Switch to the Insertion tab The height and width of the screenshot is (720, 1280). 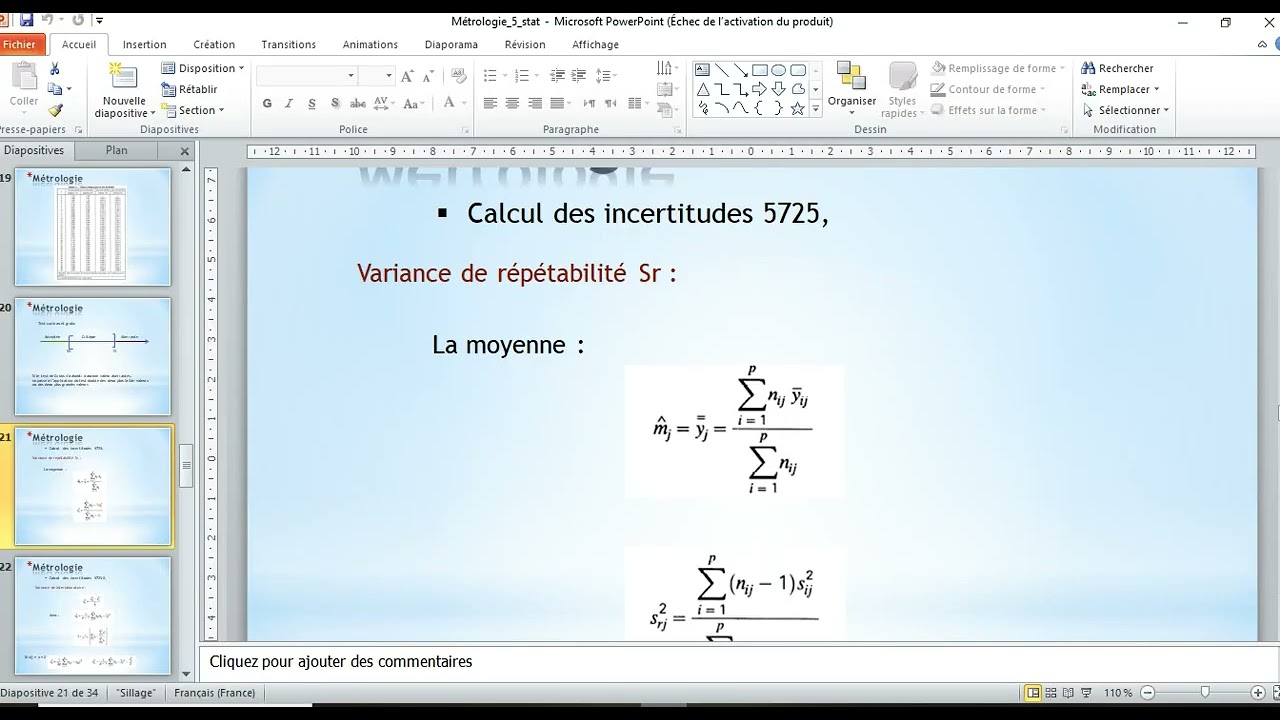pyautogui.click(x=145, y=44)
